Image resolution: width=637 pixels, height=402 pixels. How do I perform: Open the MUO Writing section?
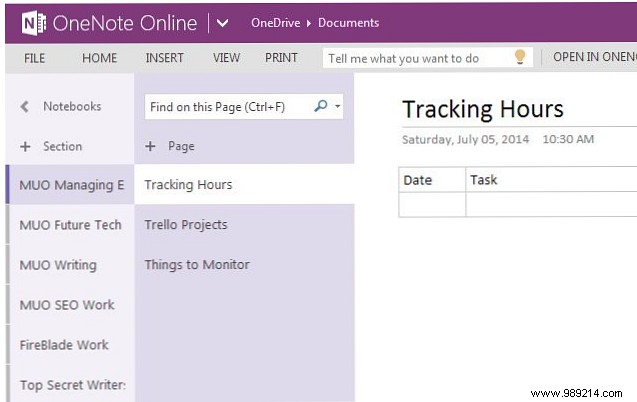70,265
